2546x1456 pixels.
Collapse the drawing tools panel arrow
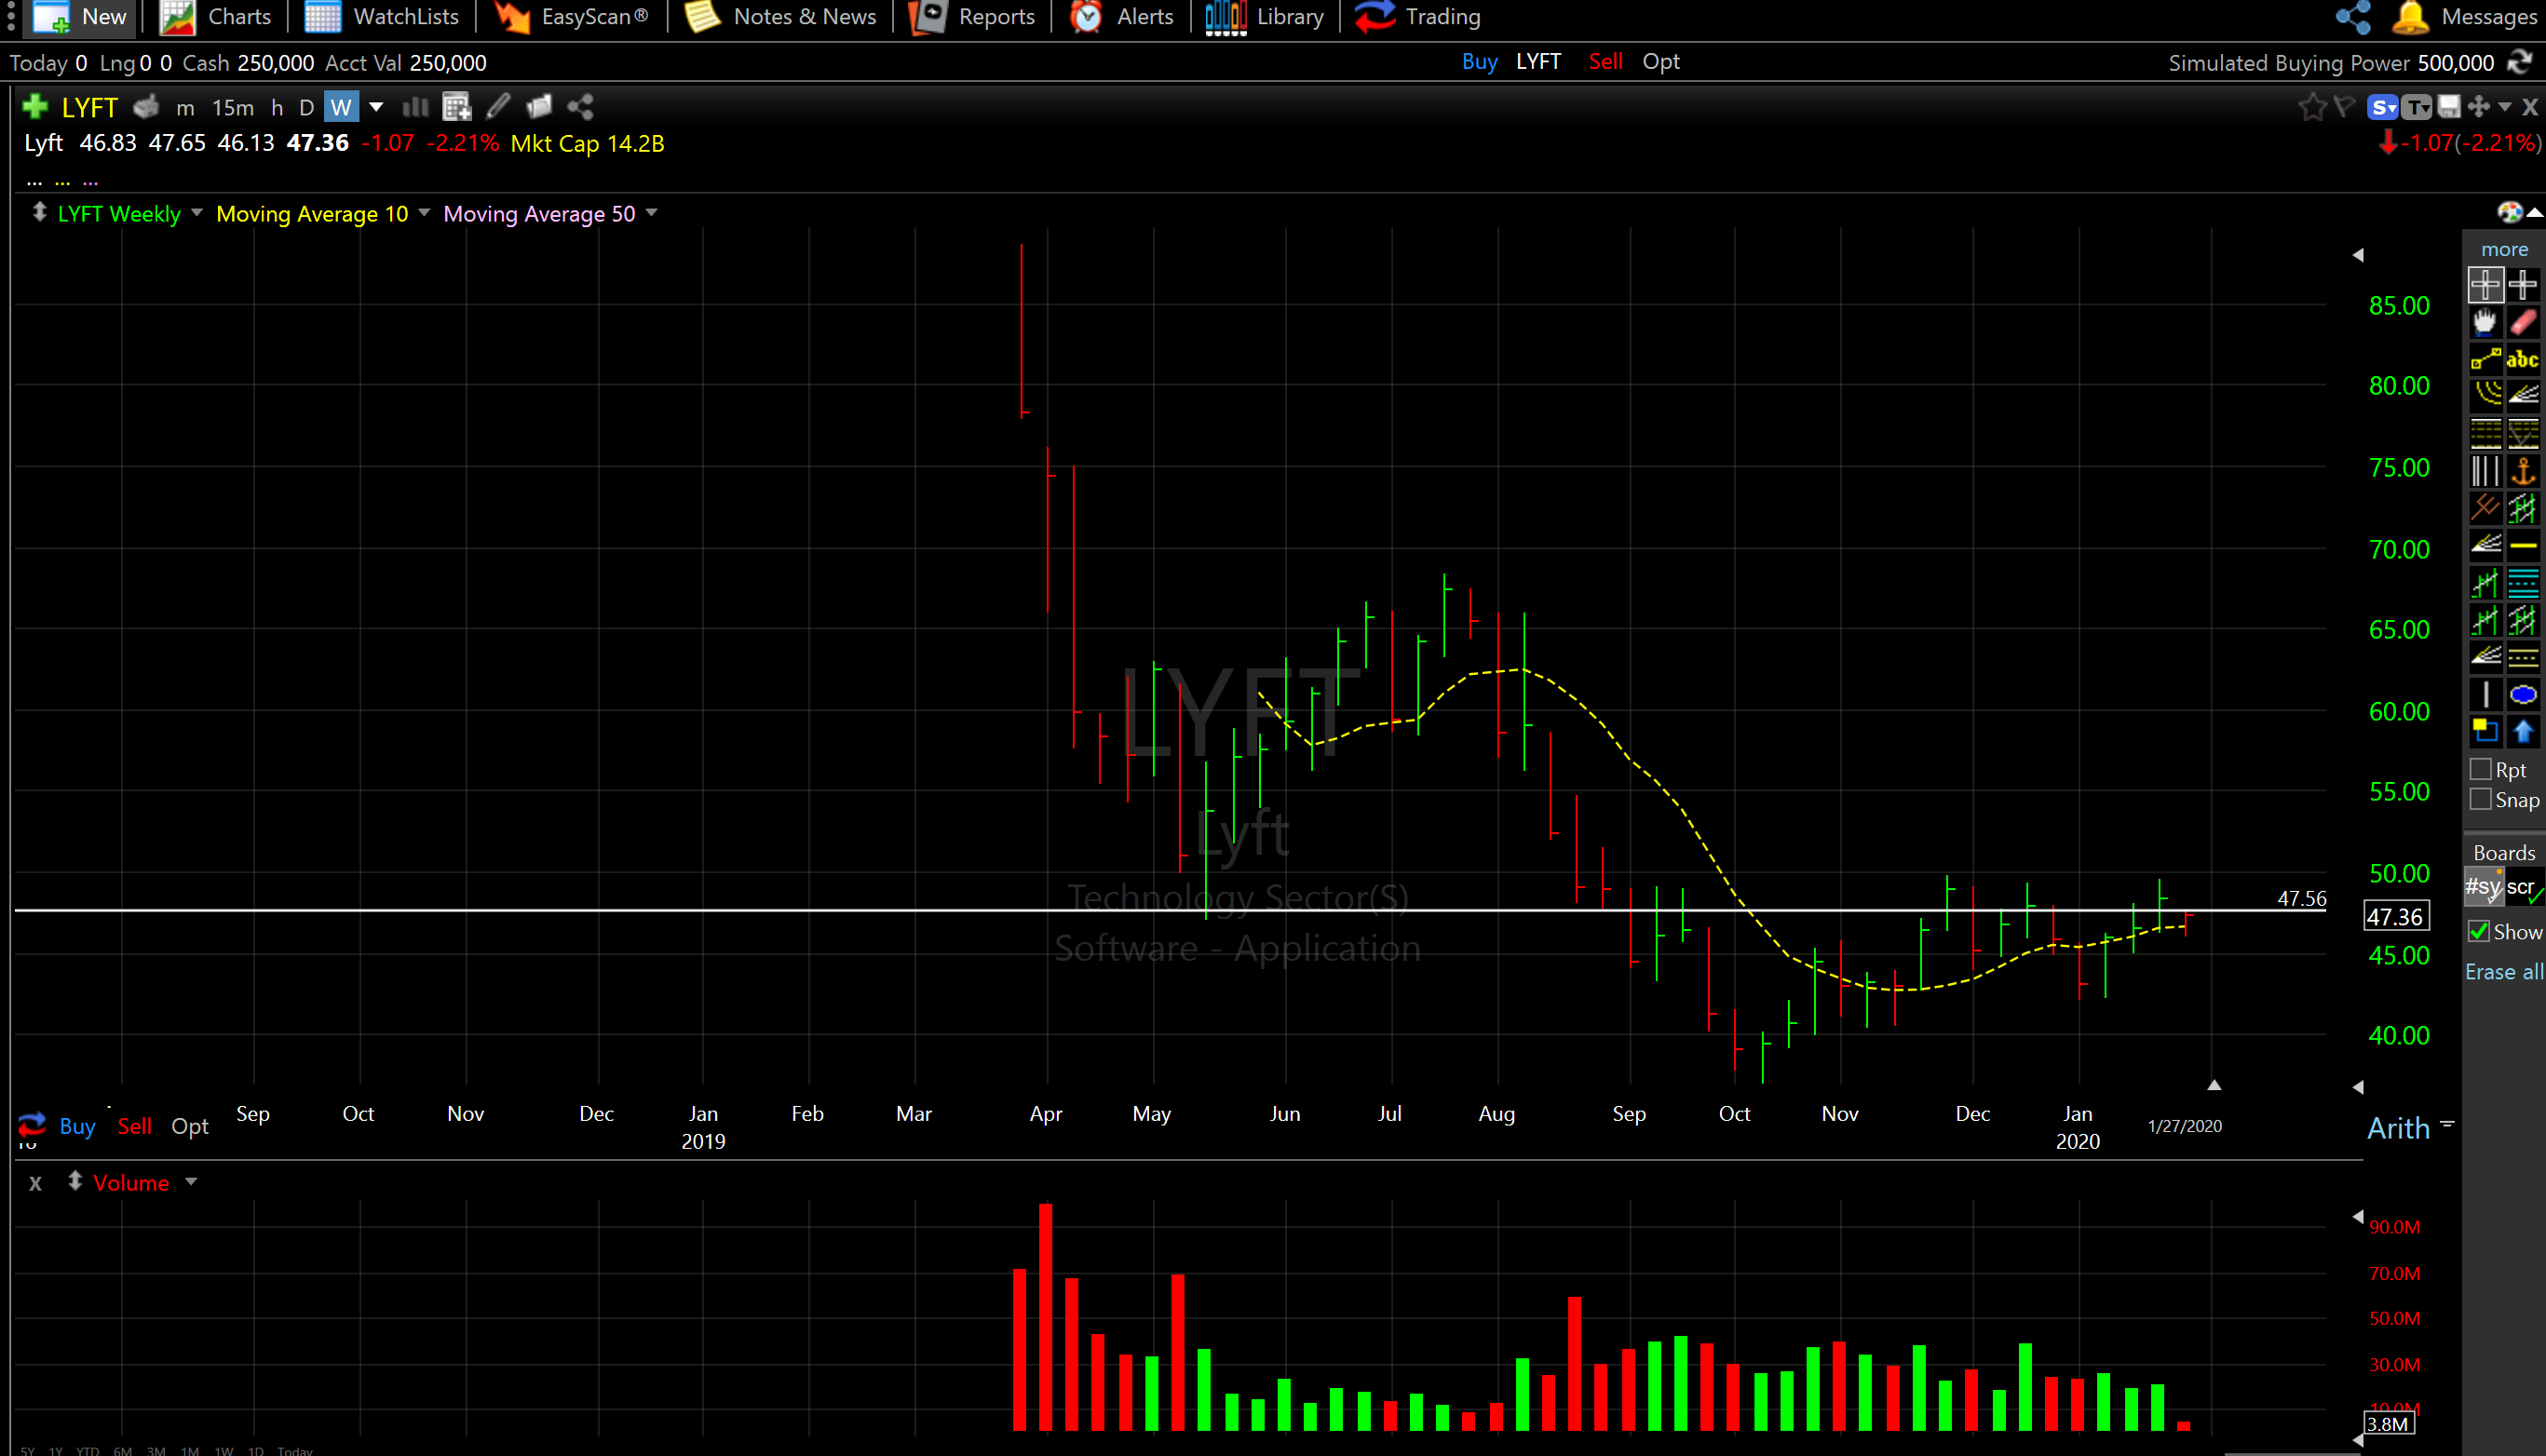[x=2535, y=212]
